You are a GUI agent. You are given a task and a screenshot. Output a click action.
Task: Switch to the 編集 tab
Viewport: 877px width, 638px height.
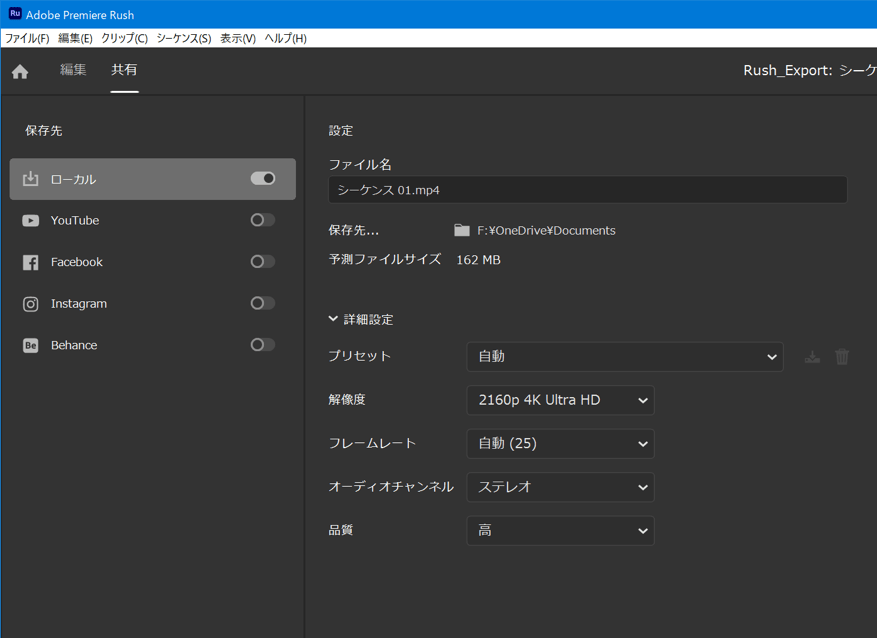(x=73, y=70)
